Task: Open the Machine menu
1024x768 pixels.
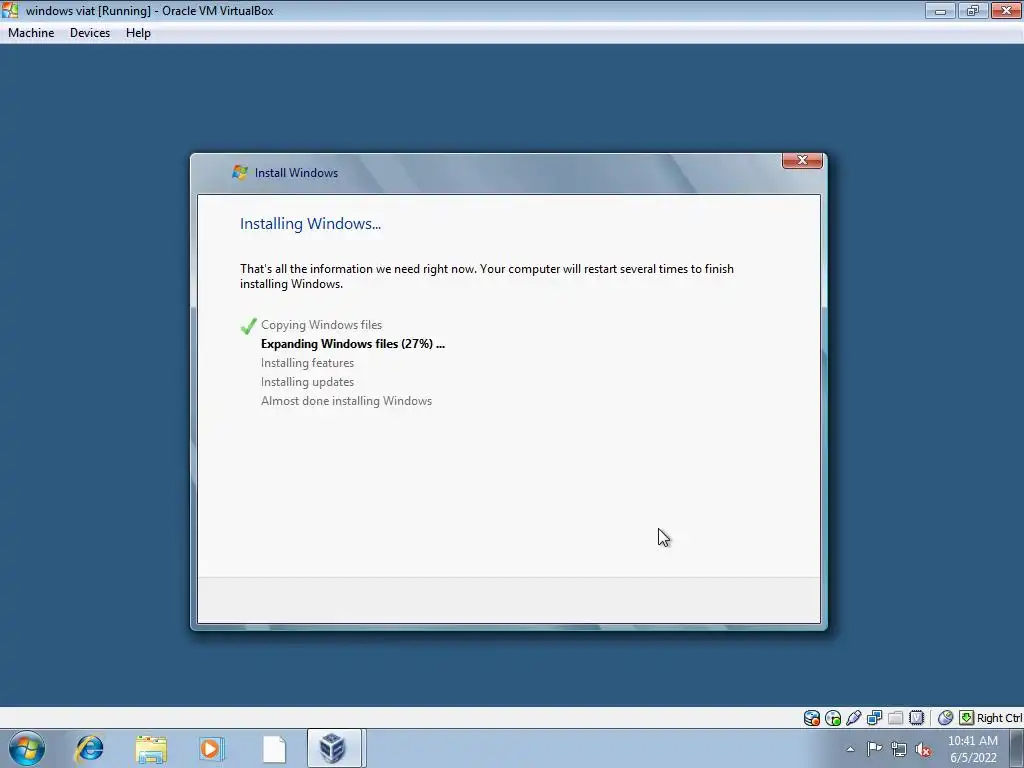Action: 31,33
